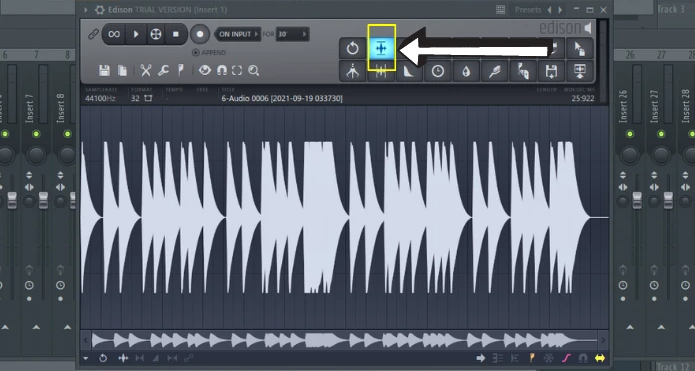The width and height of the screenshot is (695, 371).
Task: Open the claw machine tool
Action: click(352, 71)
